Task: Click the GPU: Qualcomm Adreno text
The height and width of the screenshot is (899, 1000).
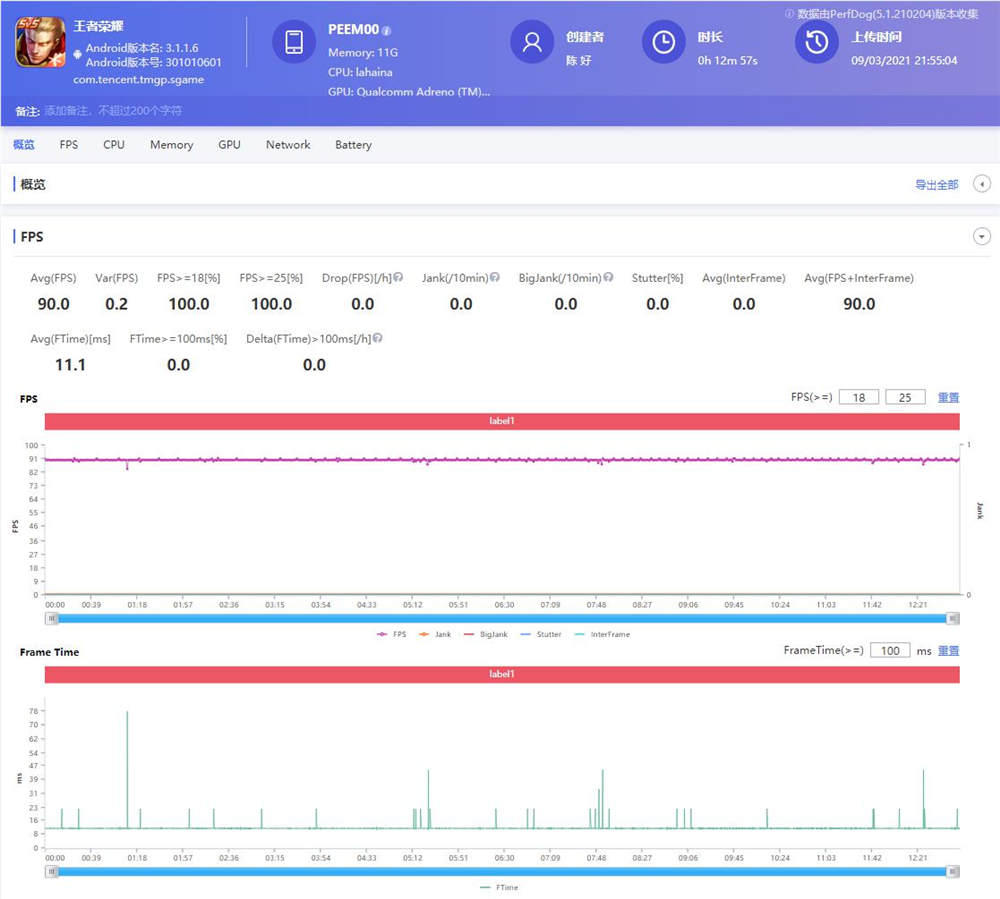Action: 409,92
